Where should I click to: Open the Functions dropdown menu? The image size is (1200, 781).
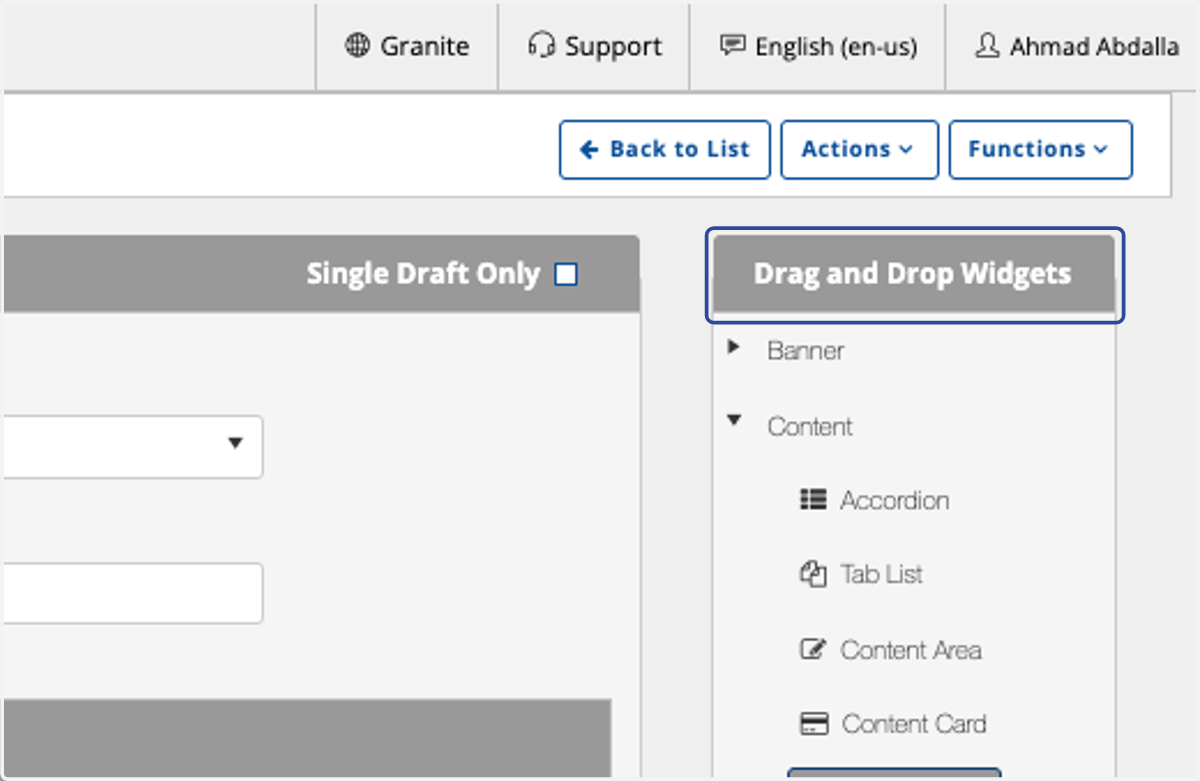(x=1040, y=150)
